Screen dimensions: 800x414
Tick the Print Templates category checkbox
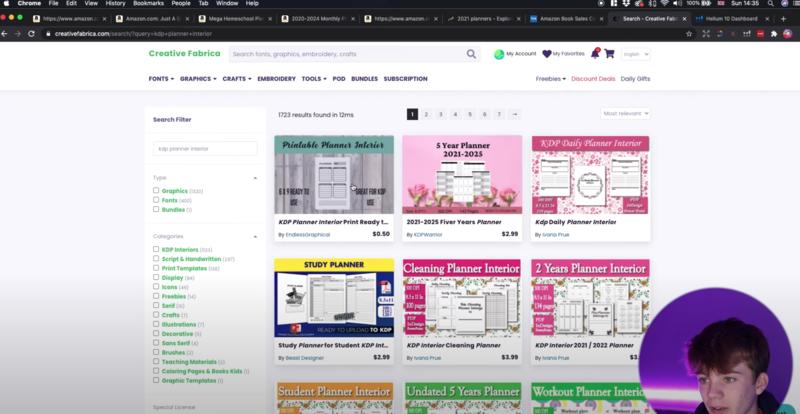[x=156, y=268]
